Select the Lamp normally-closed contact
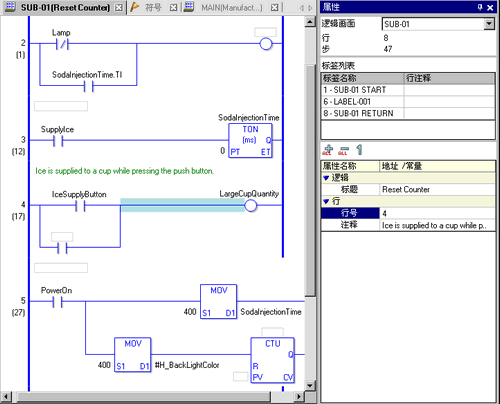Viewport: 500px width, 404px height. click(62, 44)
